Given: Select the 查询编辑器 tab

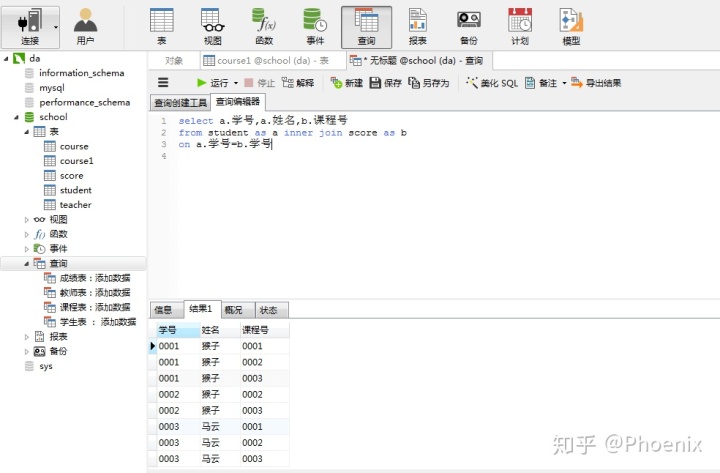Looking at the screenshot, I should click(x=238, y=101).
